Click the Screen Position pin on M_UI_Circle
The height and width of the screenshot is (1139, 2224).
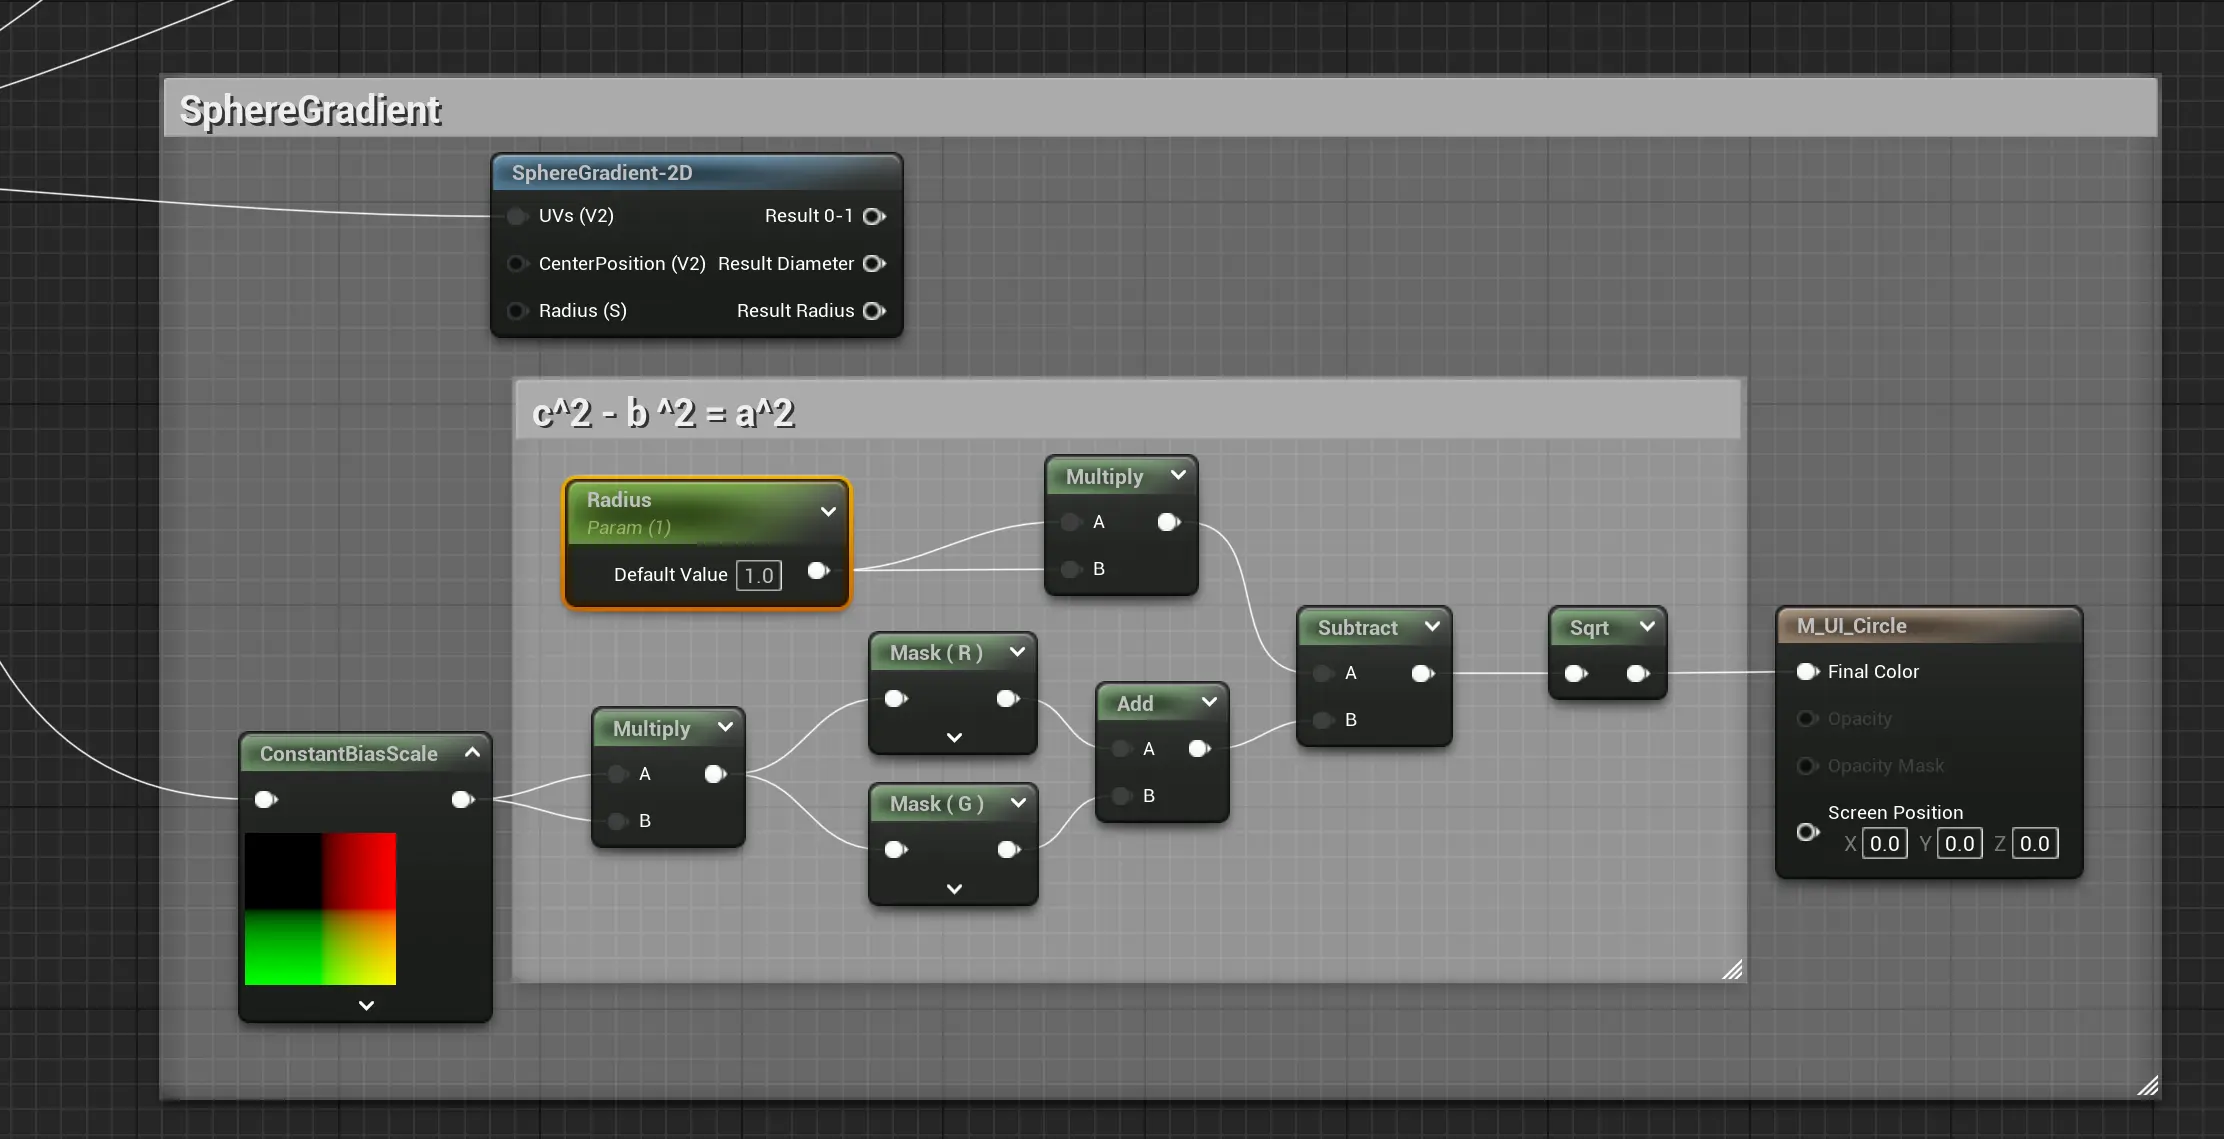pyautogui.click(x=1806, y=832)
